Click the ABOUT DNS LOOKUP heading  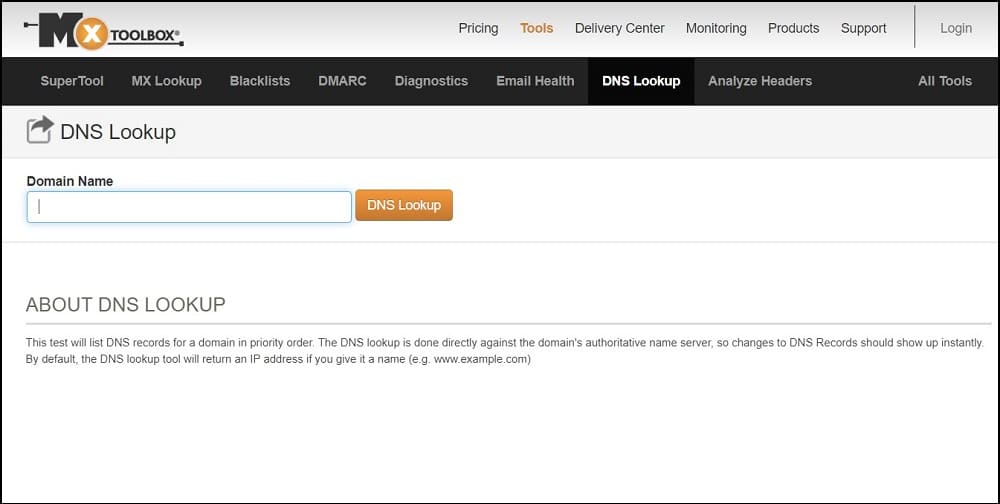[x=126, y=304]
